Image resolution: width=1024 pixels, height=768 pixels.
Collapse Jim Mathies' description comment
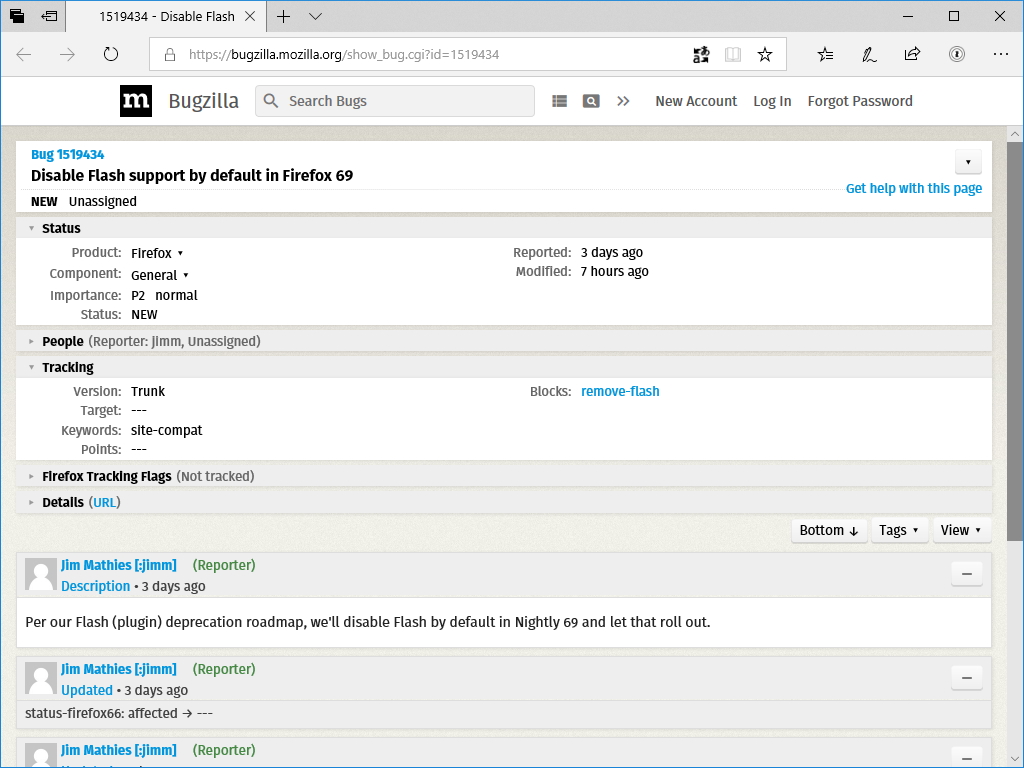click(x=966, y=574)
